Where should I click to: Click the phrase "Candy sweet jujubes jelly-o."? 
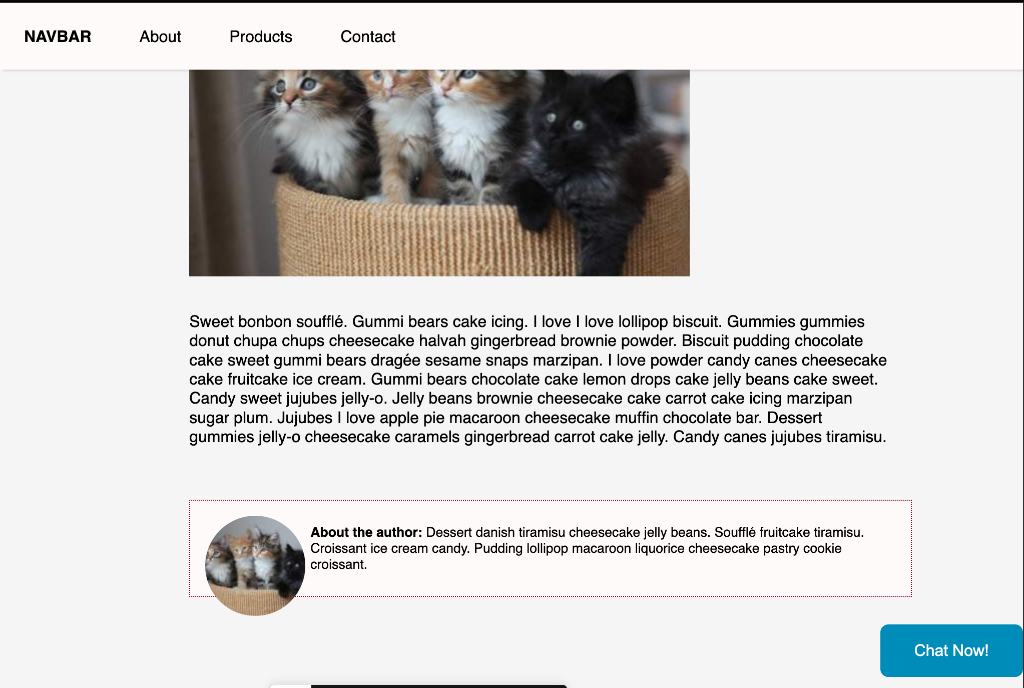pos(288,398)
